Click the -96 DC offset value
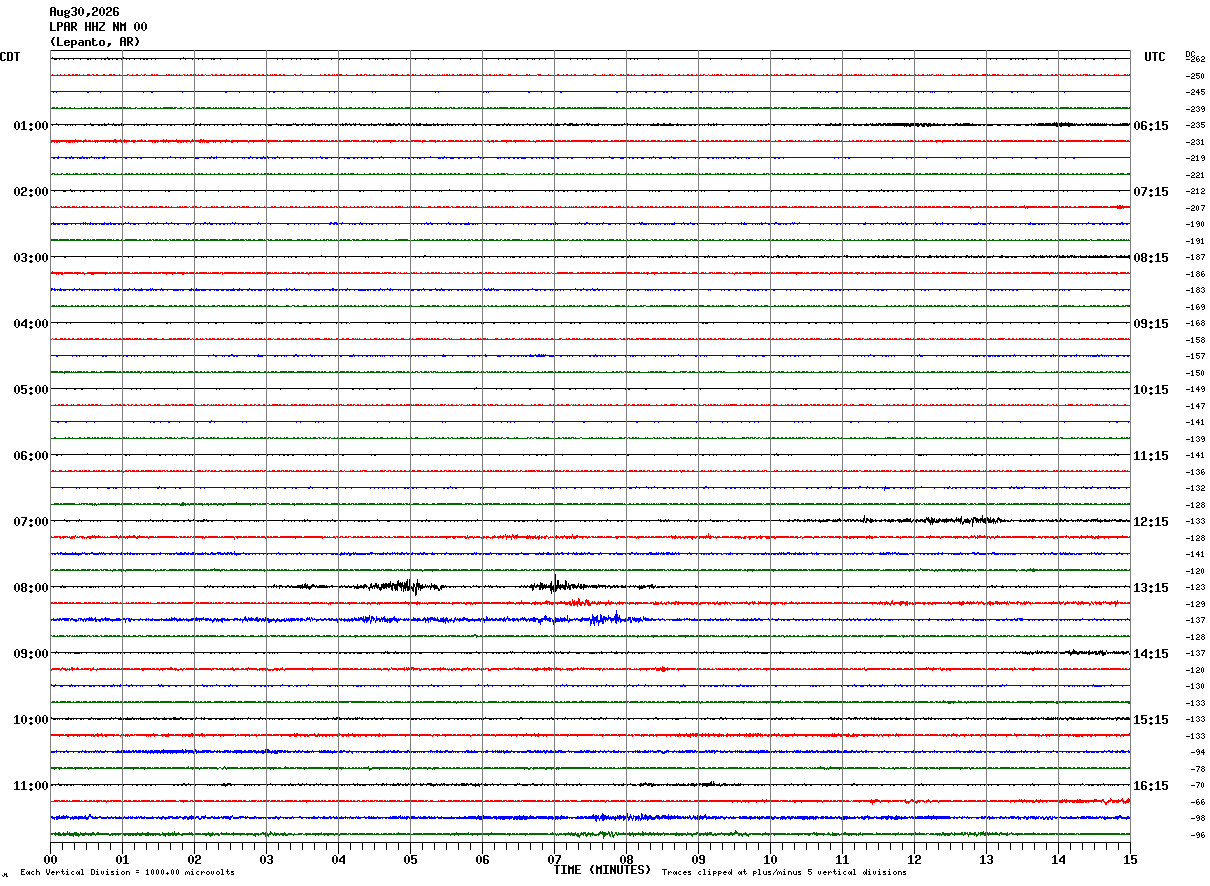Viewport: 1210px width, 886px height. pyautogui.click(x=1195, y=835)
